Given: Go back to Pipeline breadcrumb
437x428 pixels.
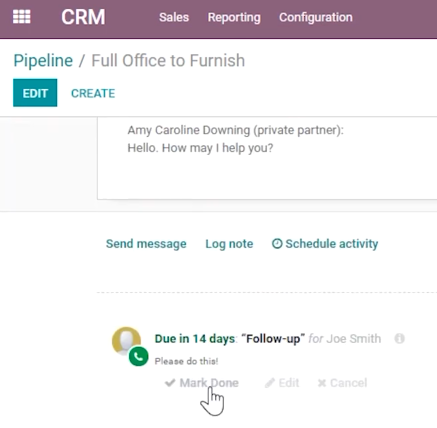Looking at the screenshot, I should click(x=43, y=61).
